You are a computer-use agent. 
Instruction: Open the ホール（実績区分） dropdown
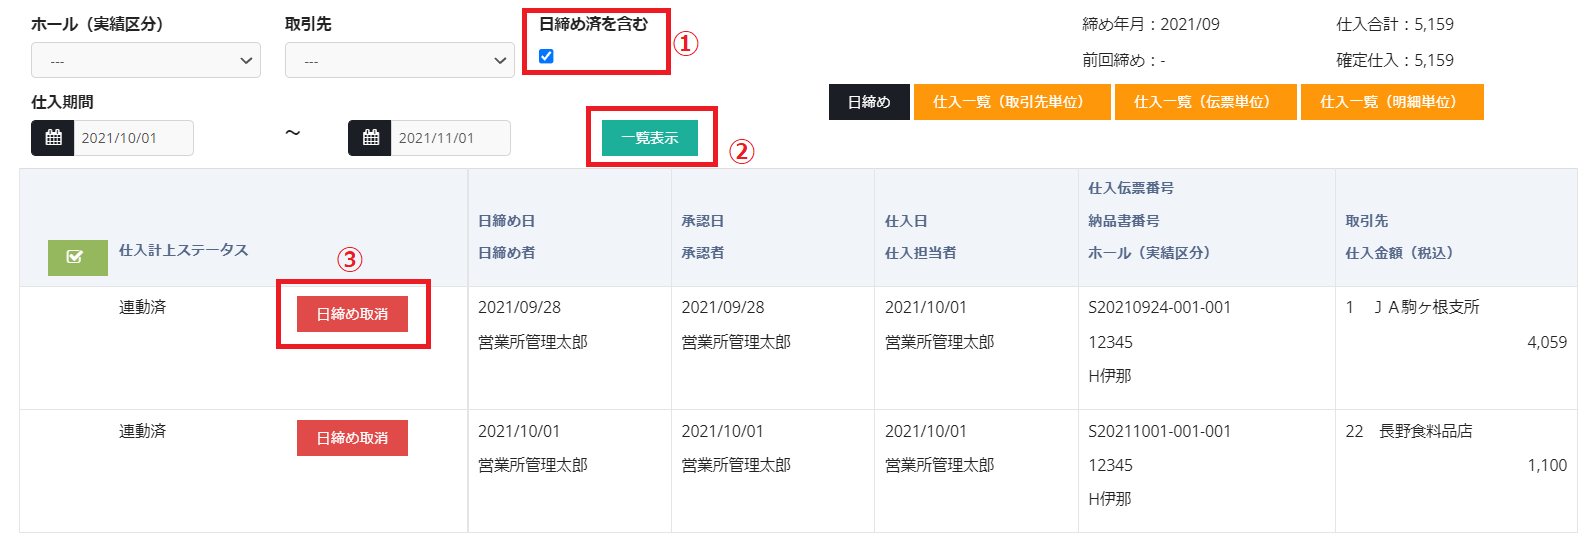146,60
